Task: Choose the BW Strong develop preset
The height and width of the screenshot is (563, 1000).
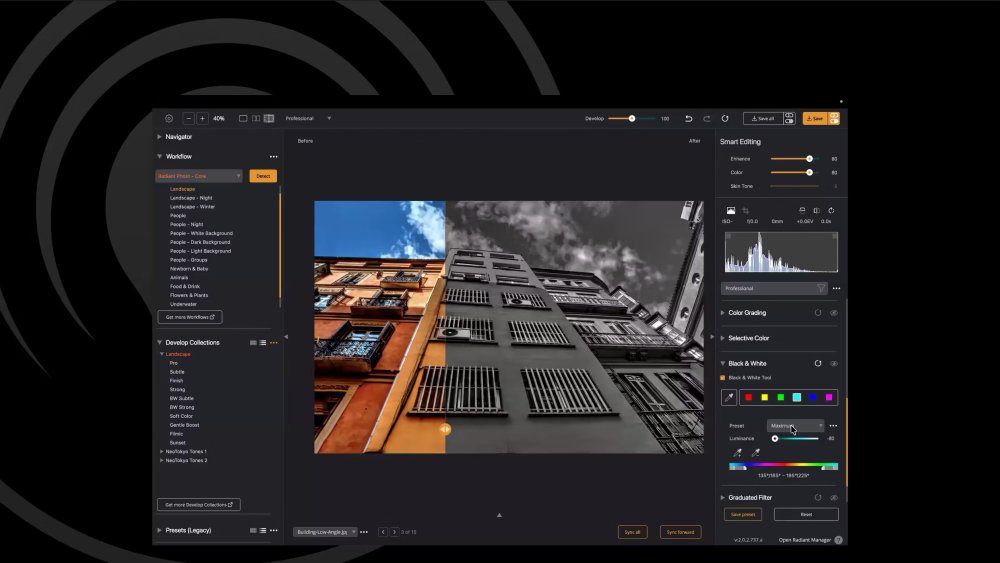Action: pyautogui.click(x=182, y=407)
